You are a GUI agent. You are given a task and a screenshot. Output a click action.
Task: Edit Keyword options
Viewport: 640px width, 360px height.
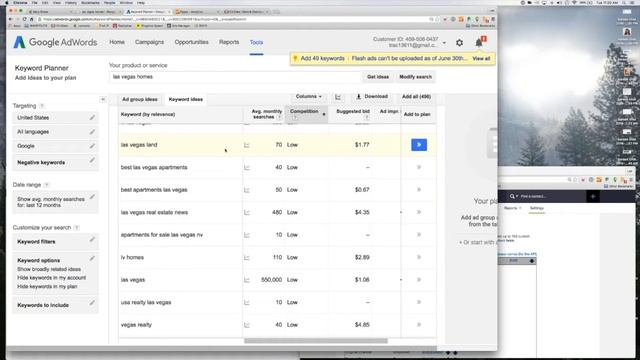click(x=92, y=258)
